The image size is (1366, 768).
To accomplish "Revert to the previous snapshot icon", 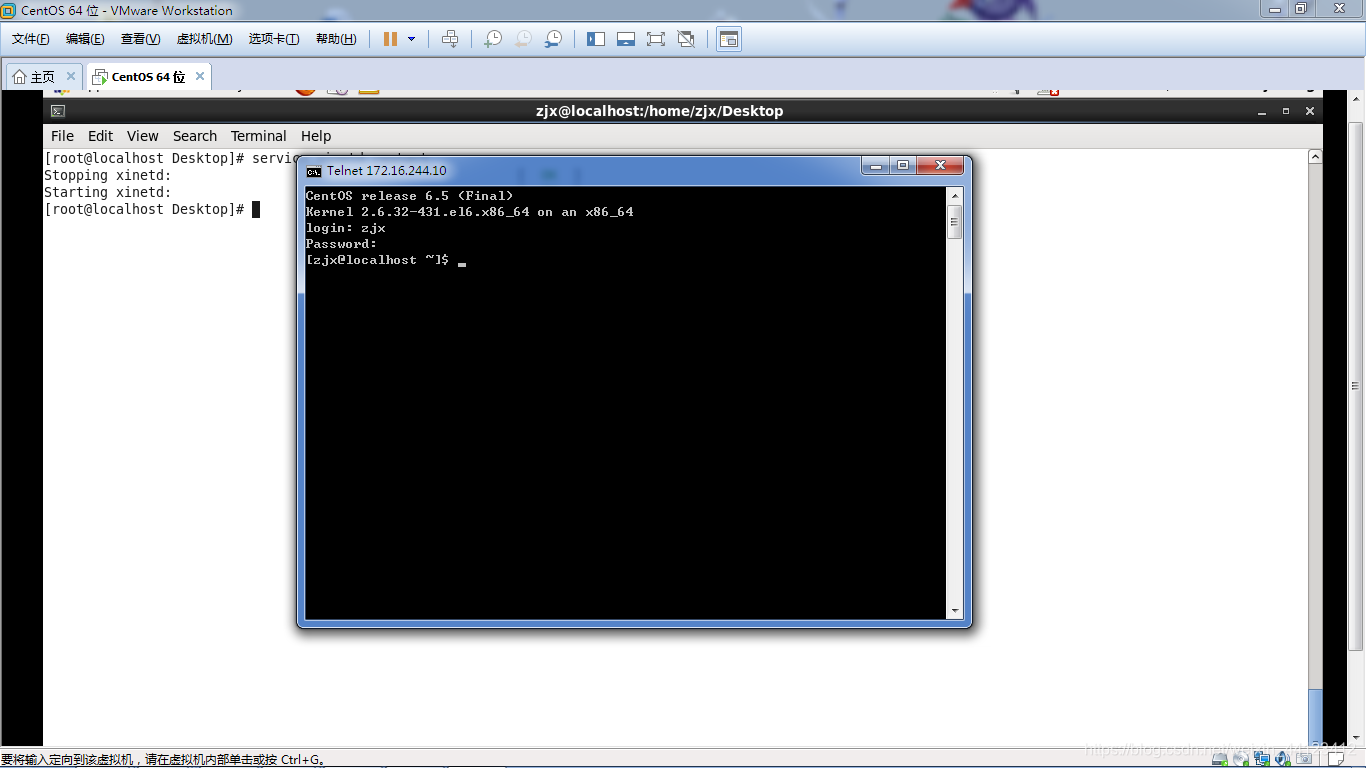I will tap(523, 39).
